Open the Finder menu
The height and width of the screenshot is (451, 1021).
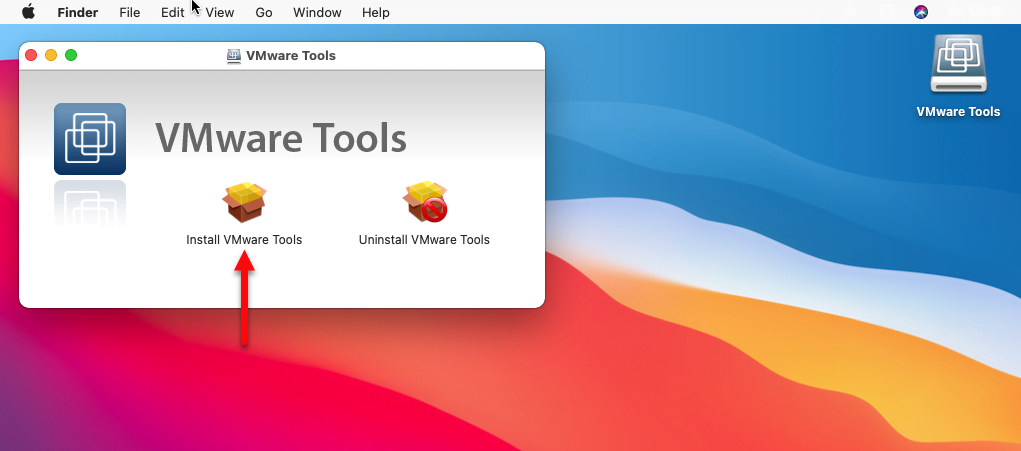click(x=77, y=12)
